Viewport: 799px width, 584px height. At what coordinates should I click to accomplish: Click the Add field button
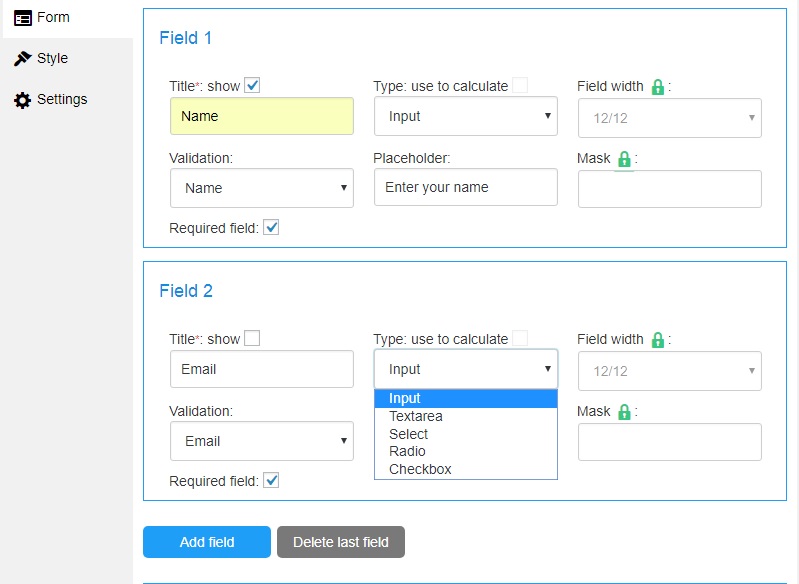pyautogui.click(x=207, y=542)
